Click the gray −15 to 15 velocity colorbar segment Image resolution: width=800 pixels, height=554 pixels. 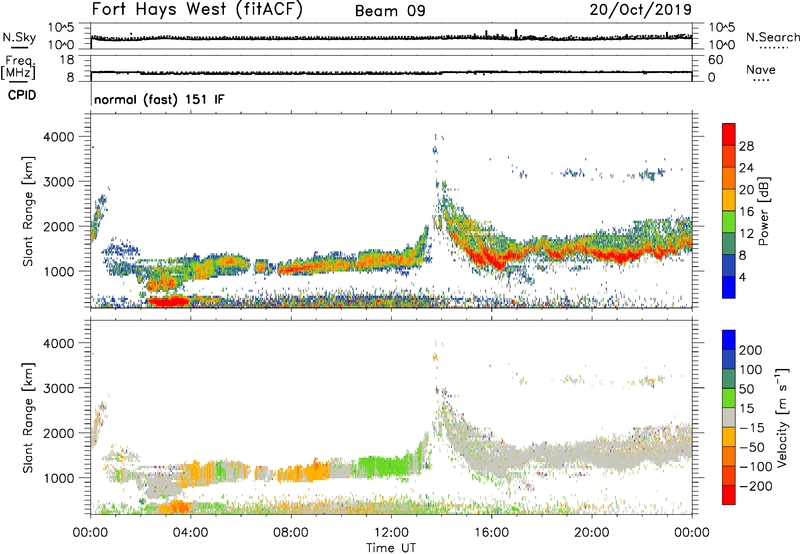point(729,417)
